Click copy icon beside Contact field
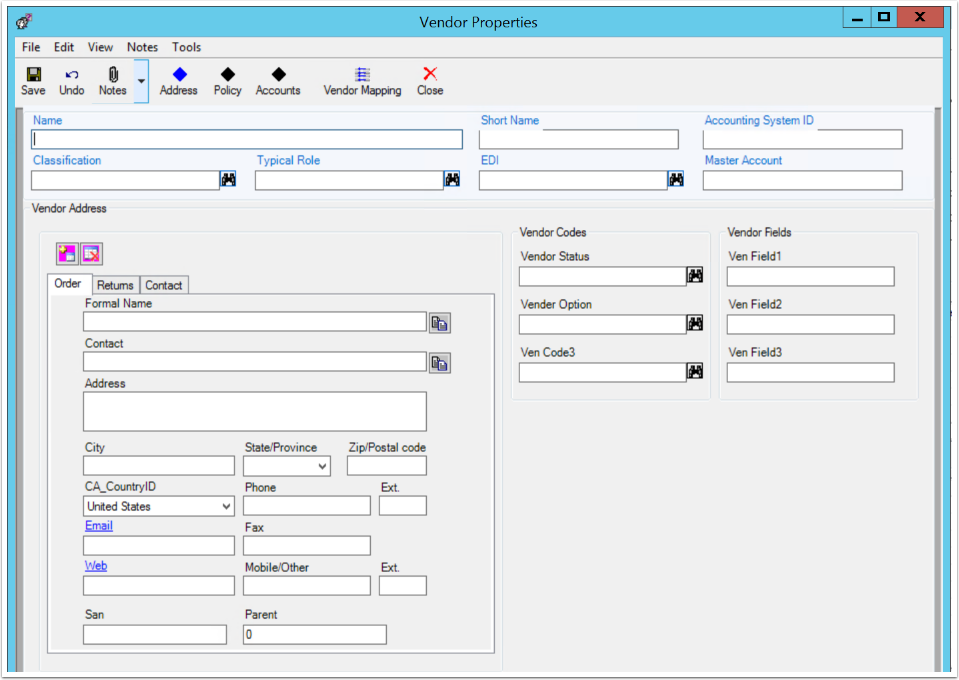The height and width of the screenshot is (680, 959). 440,363
